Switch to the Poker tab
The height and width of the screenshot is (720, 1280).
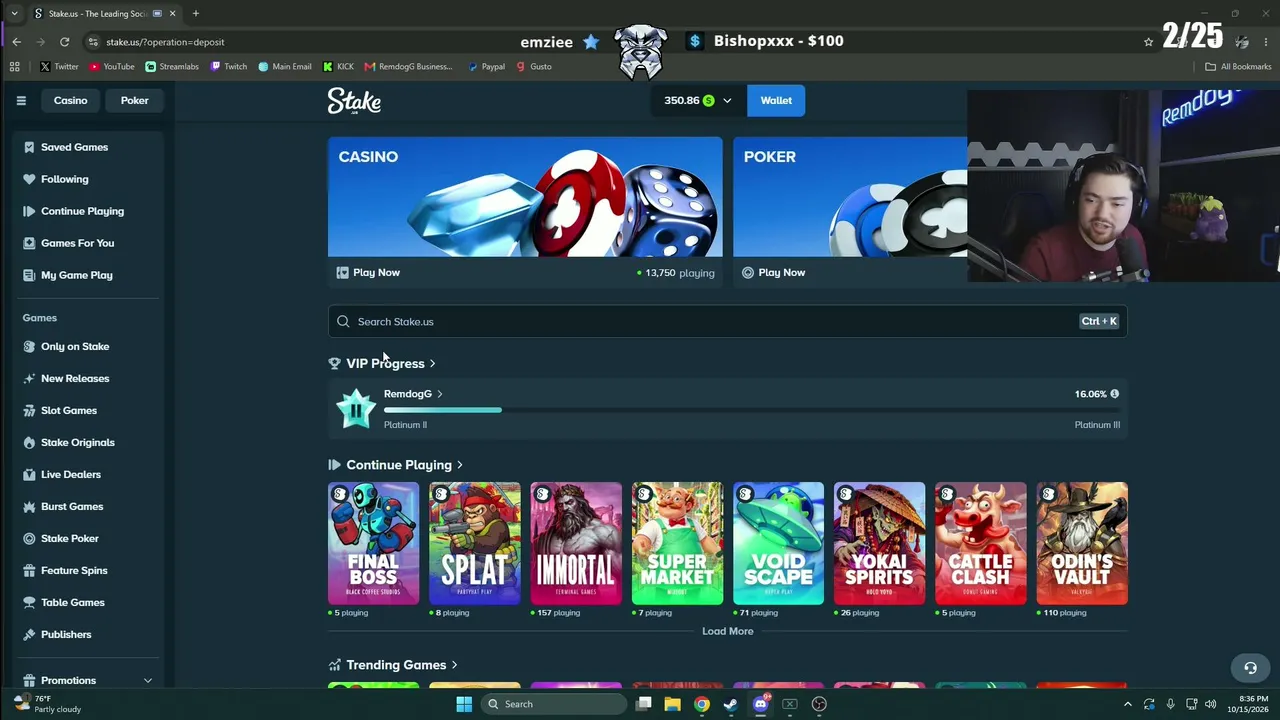pyautogui.click(x=134, y=100)
